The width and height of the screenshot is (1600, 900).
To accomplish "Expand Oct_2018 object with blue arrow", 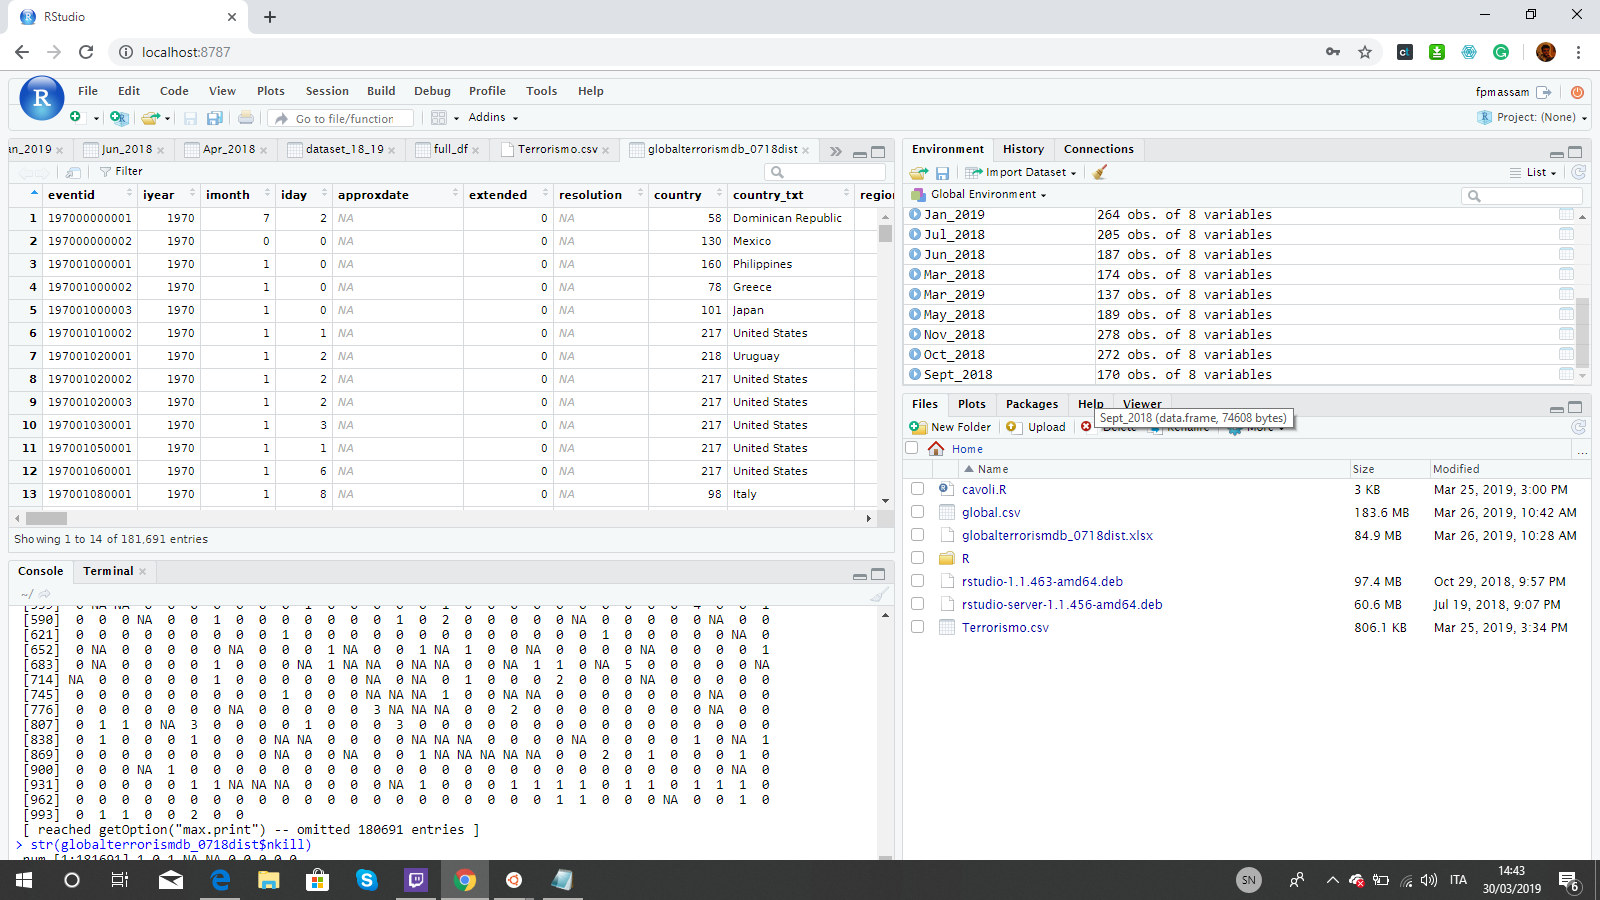I will pyautogui.click(x=915, y=354).
